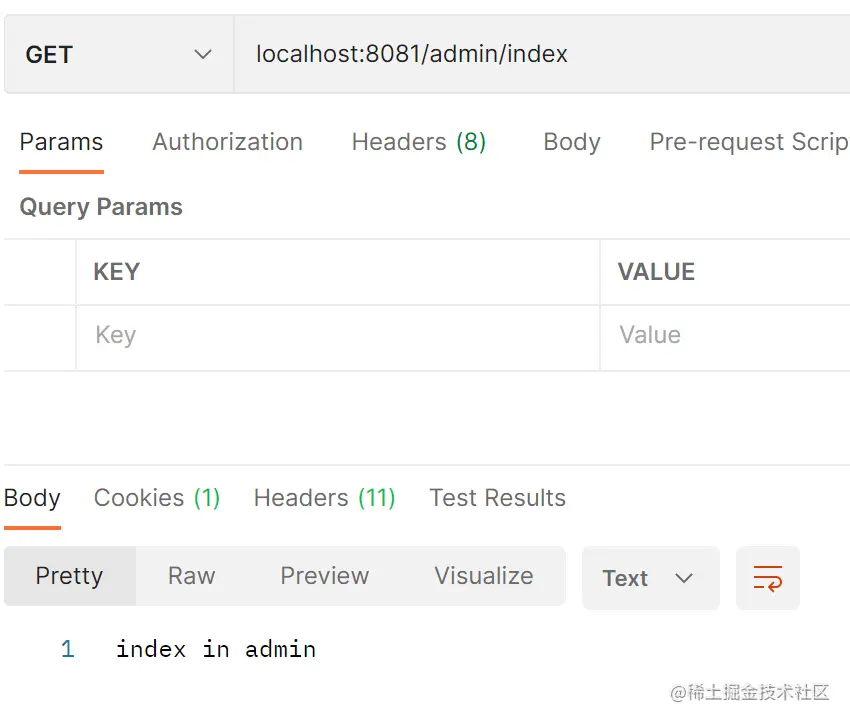Screen dimensions: 850x723
Task: Switch to Raw response view
Action: tap(191, 576)
